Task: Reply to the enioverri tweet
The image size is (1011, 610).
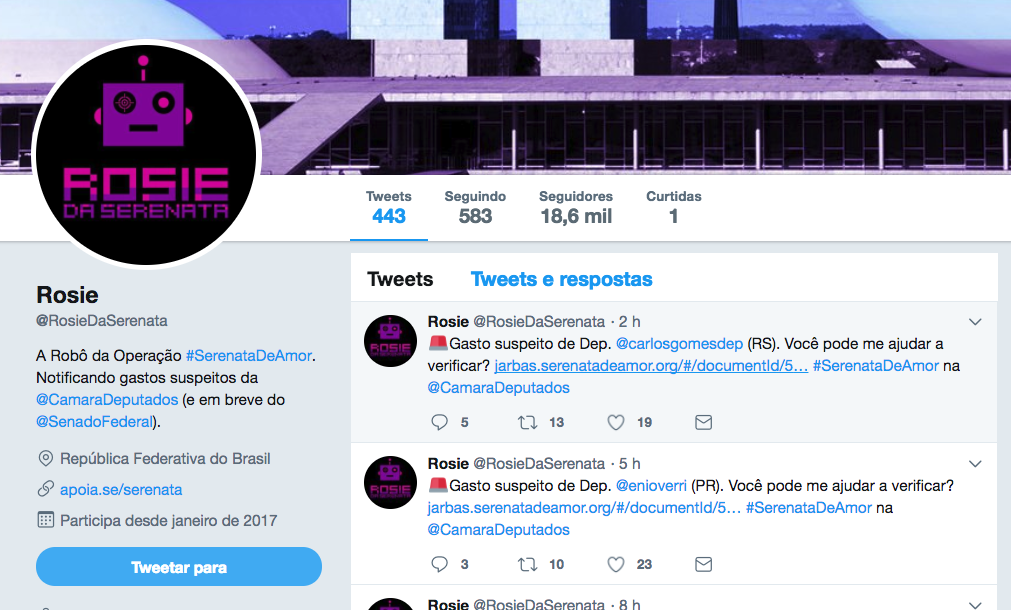Action: tap(440, 564)
